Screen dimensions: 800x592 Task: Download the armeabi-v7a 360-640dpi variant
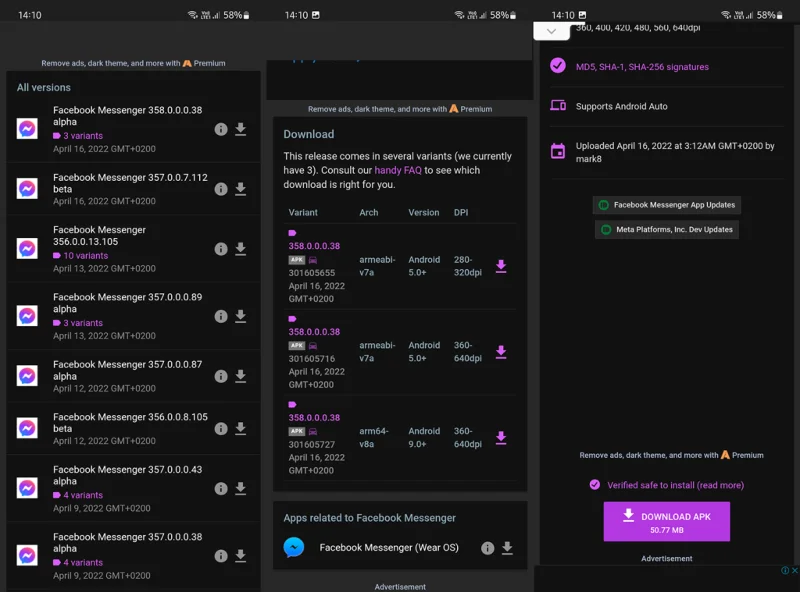pos(501,352)
